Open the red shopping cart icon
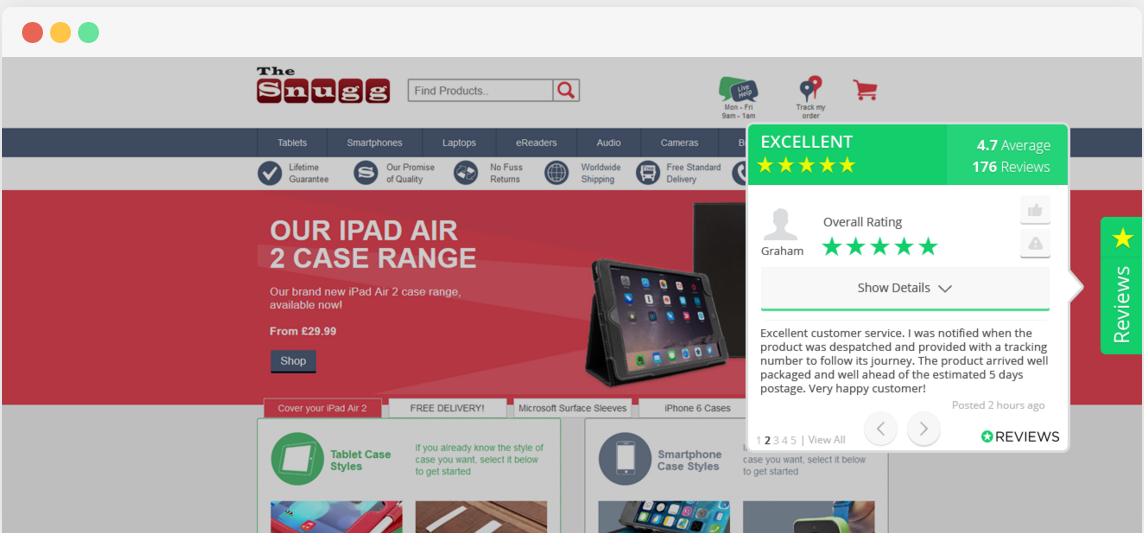 (865, 90)
